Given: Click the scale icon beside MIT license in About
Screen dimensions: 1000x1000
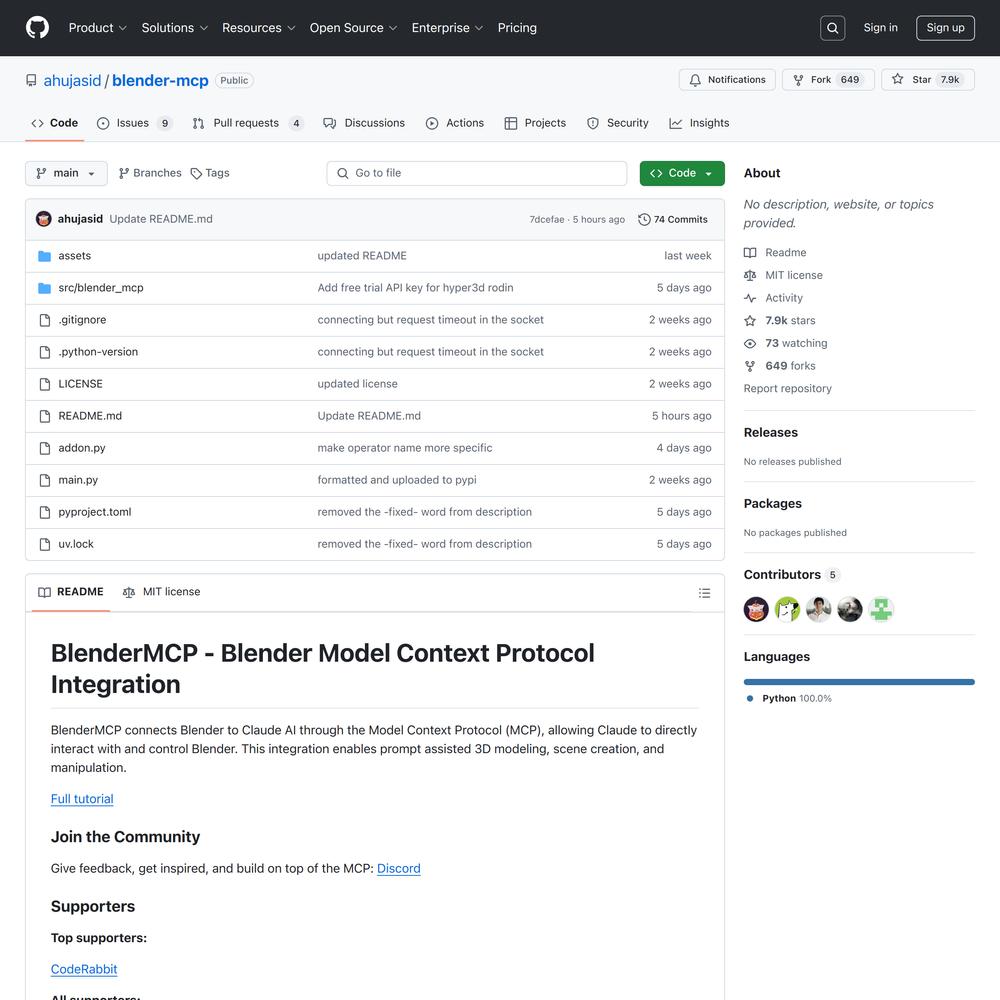Looking at the screenshot, I should click(x=750, y=275).
